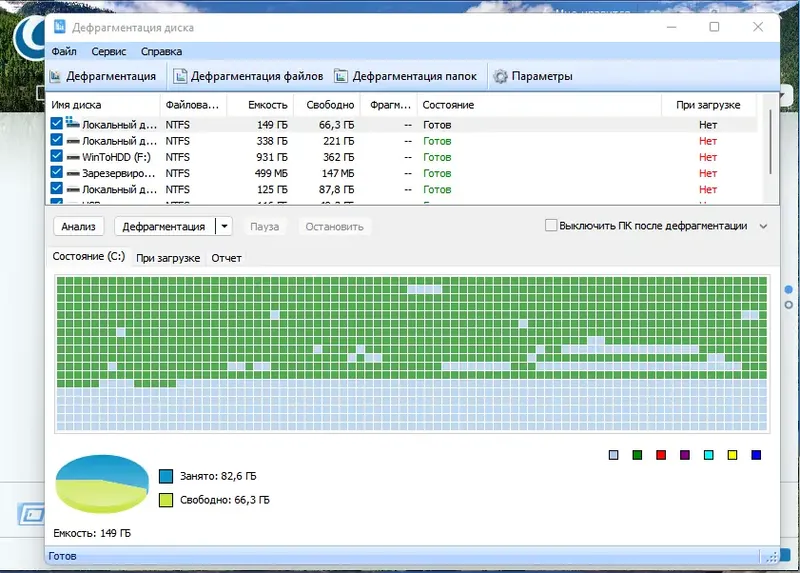This screenshot has height=573, width=800.
Task: Click the light blue legend swatch
Action: tap(614, 455)
